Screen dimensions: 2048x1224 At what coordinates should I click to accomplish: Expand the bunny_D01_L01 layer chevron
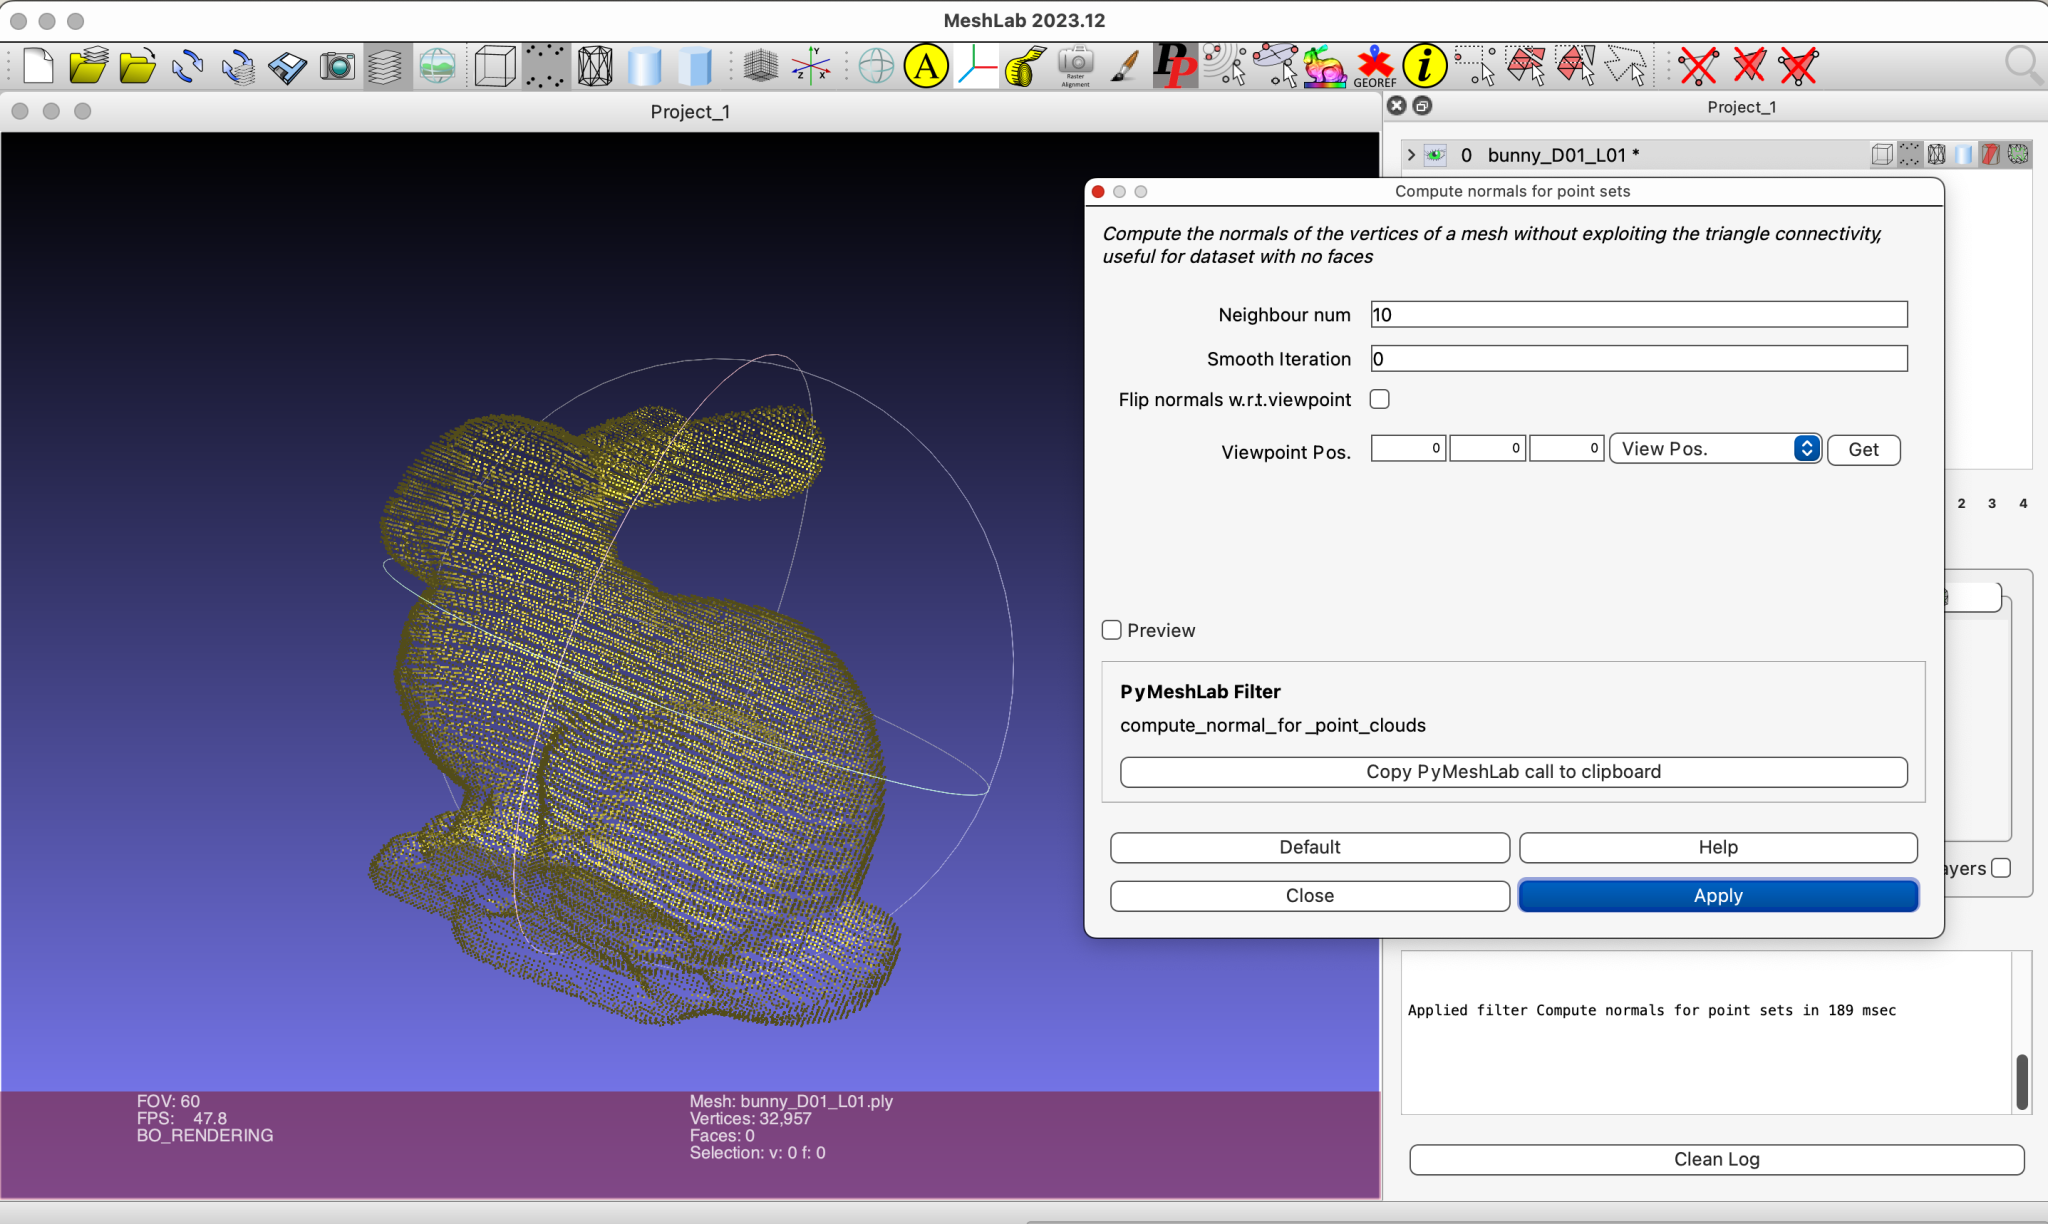pos(1411,155)
